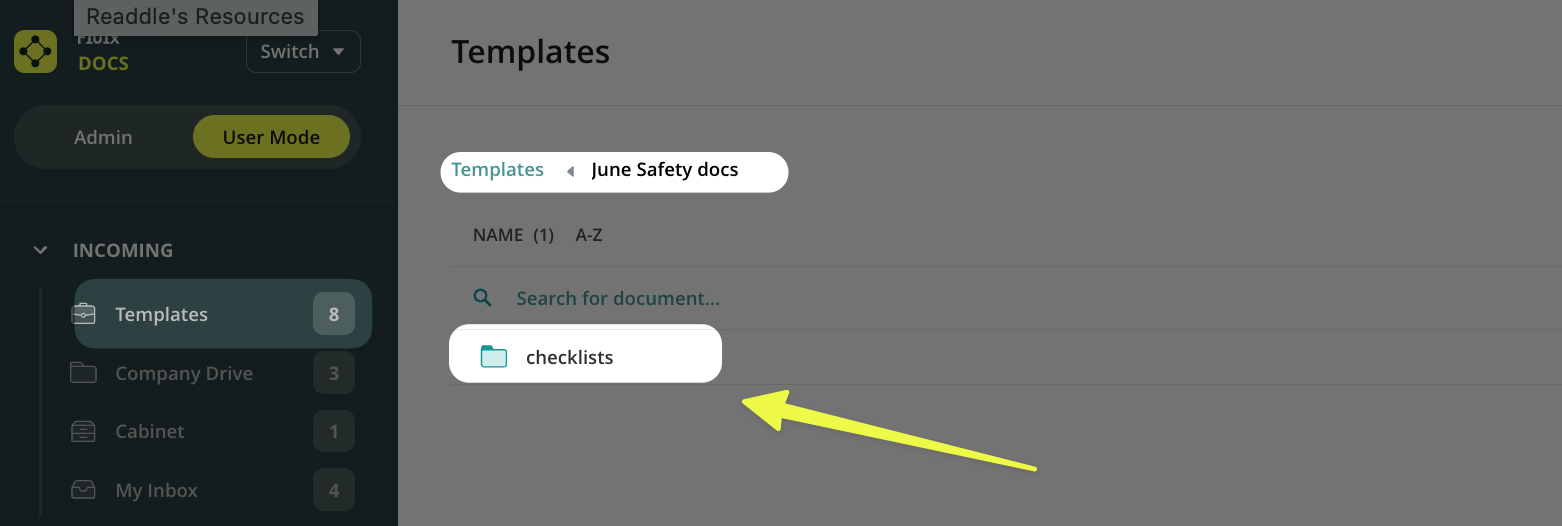This screenshot has height=526, width=1562.
Task: Click the magnifying glass search icon
Action: point(482,298)
